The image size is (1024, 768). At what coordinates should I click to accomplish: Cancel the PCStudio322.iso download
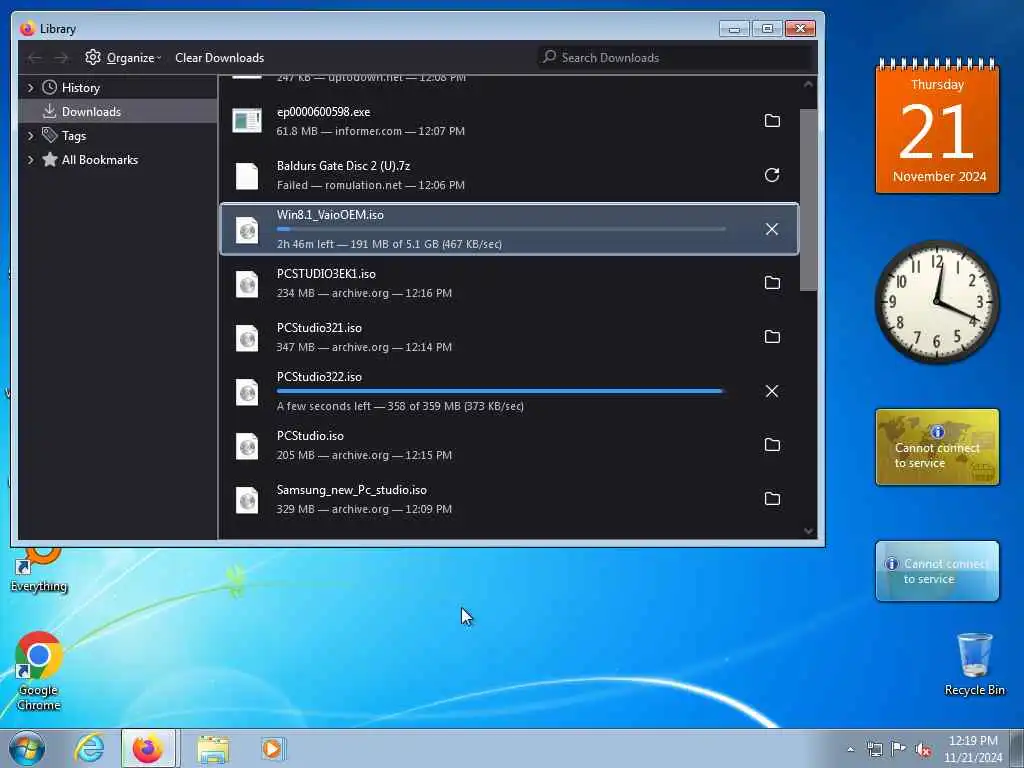click(x=772, y=391)
